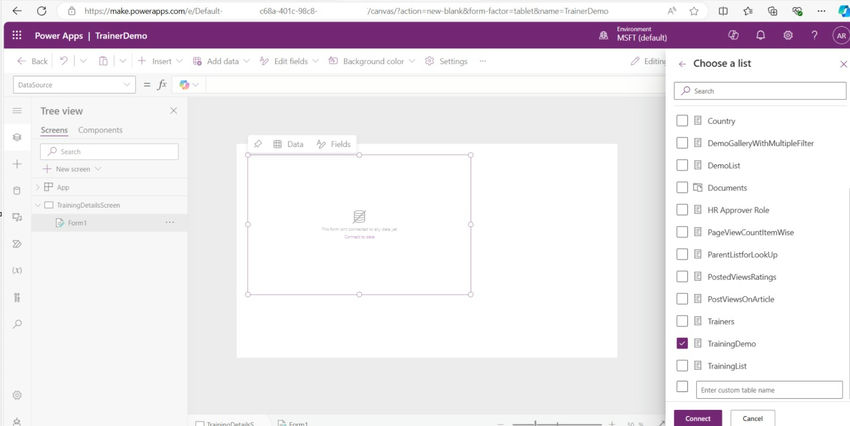Check the Country list checkbox

coord(682,121)
